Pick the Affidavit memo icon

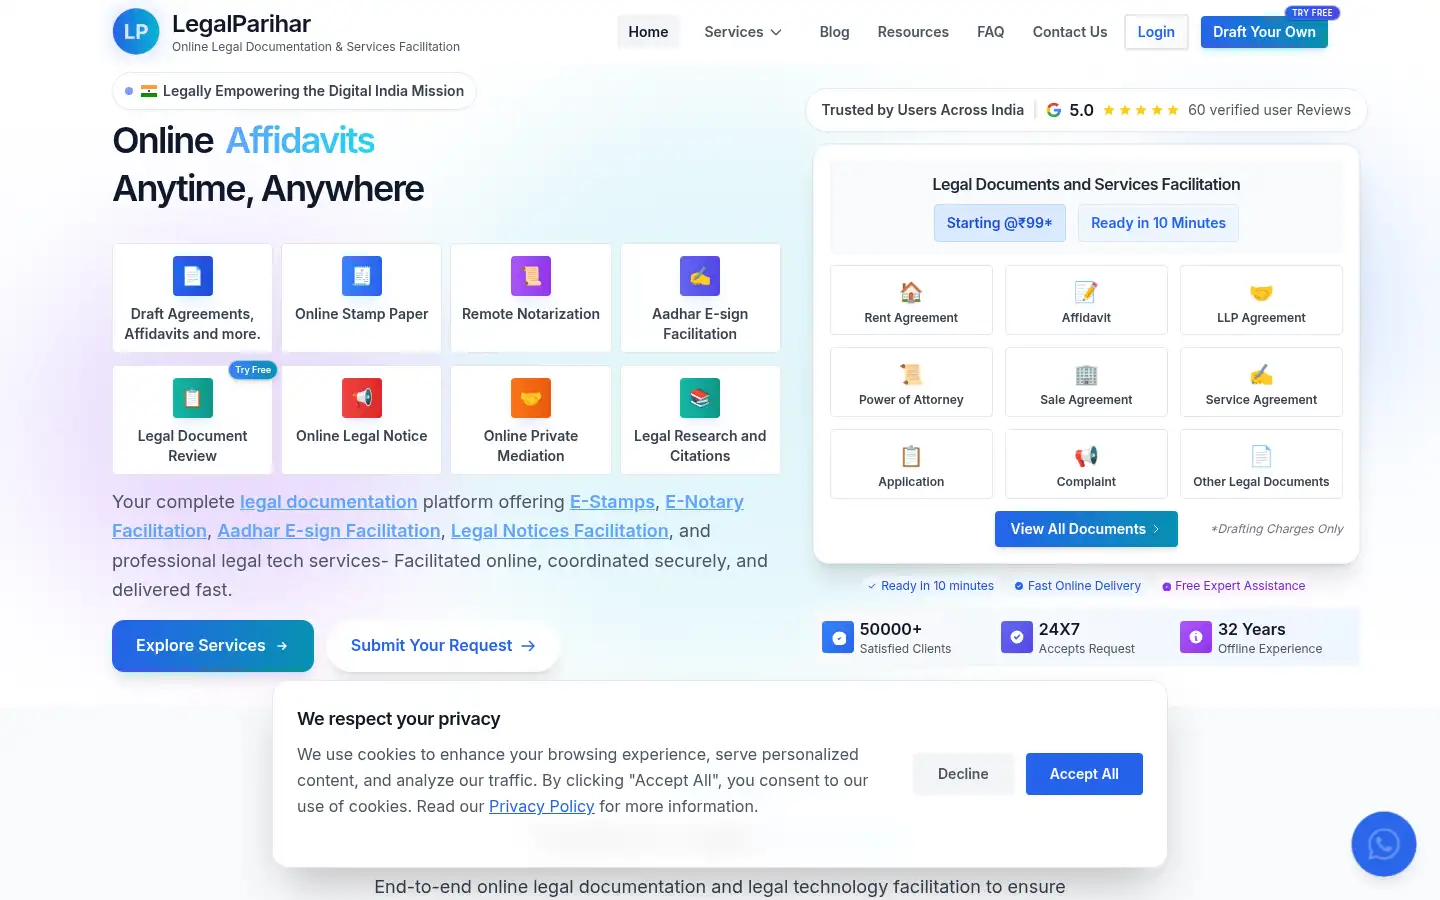(x=1086, y=292)
